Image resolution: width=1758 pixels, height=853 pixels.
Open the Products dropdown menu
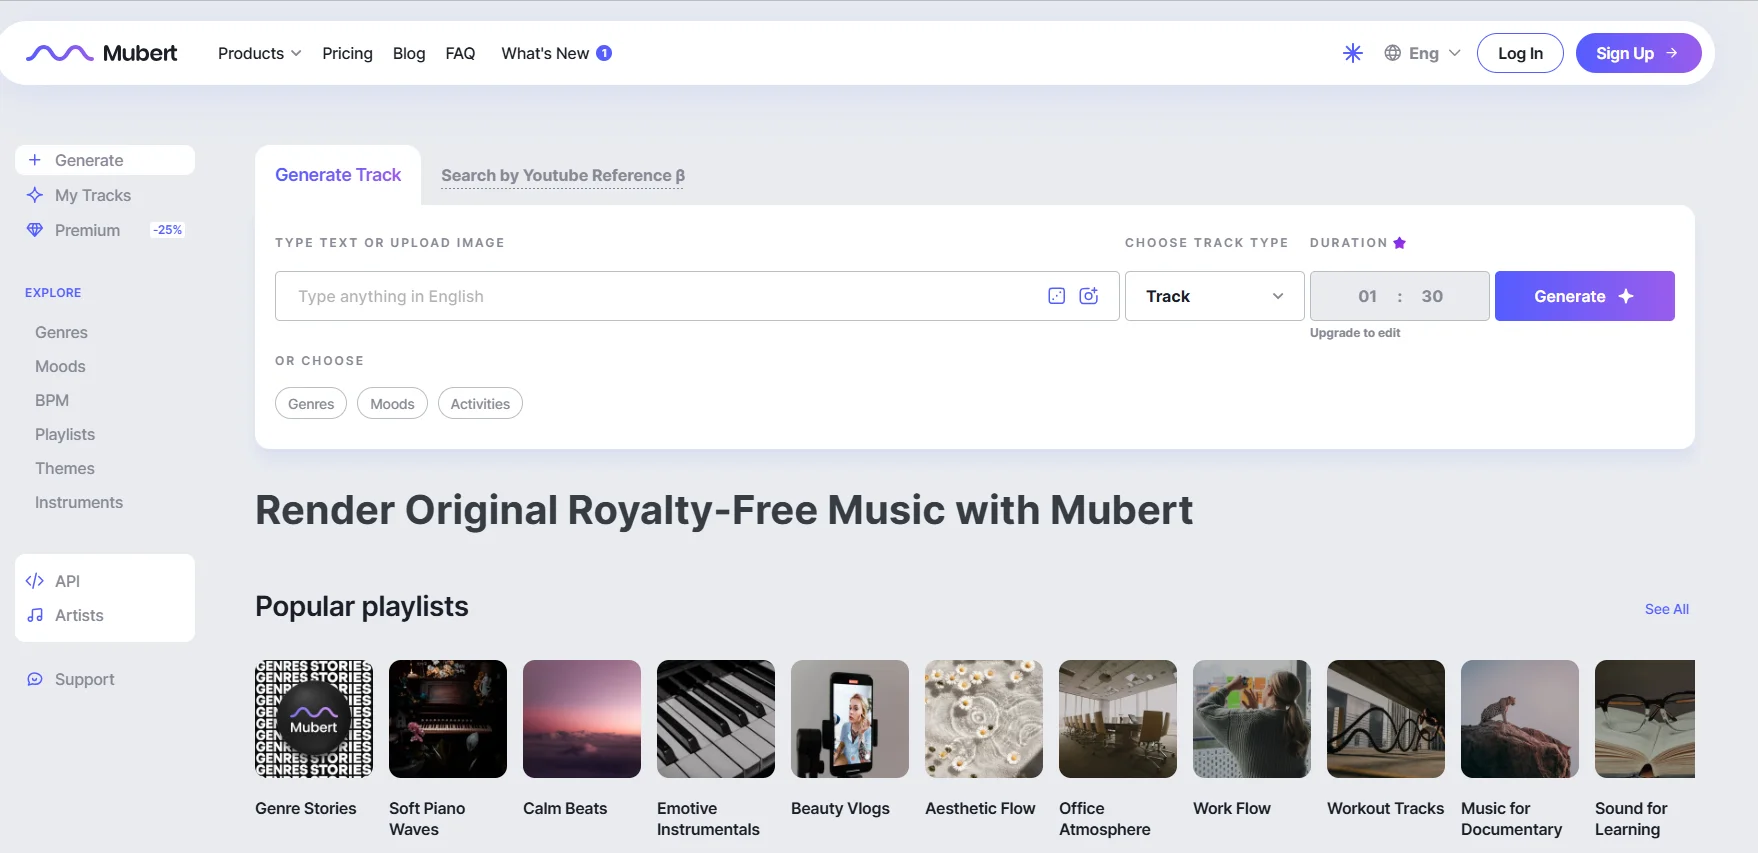[x=260, y=53]
